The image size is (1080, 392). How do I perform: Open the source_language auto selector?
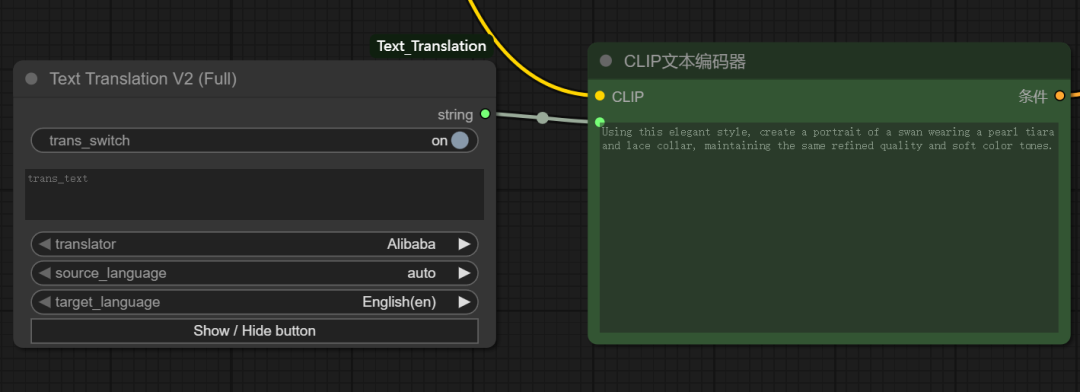[422, 273]
